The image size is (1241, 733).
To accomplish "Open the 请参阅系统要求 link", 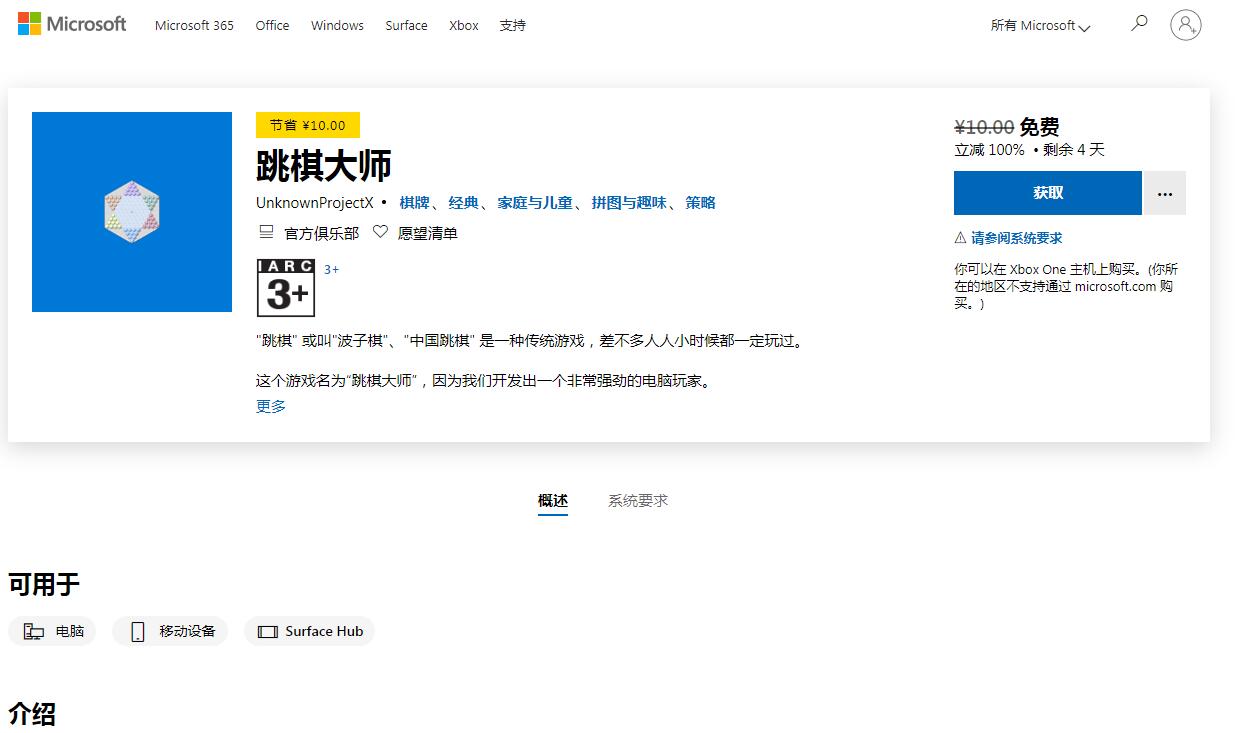I will click(1016, 238).
